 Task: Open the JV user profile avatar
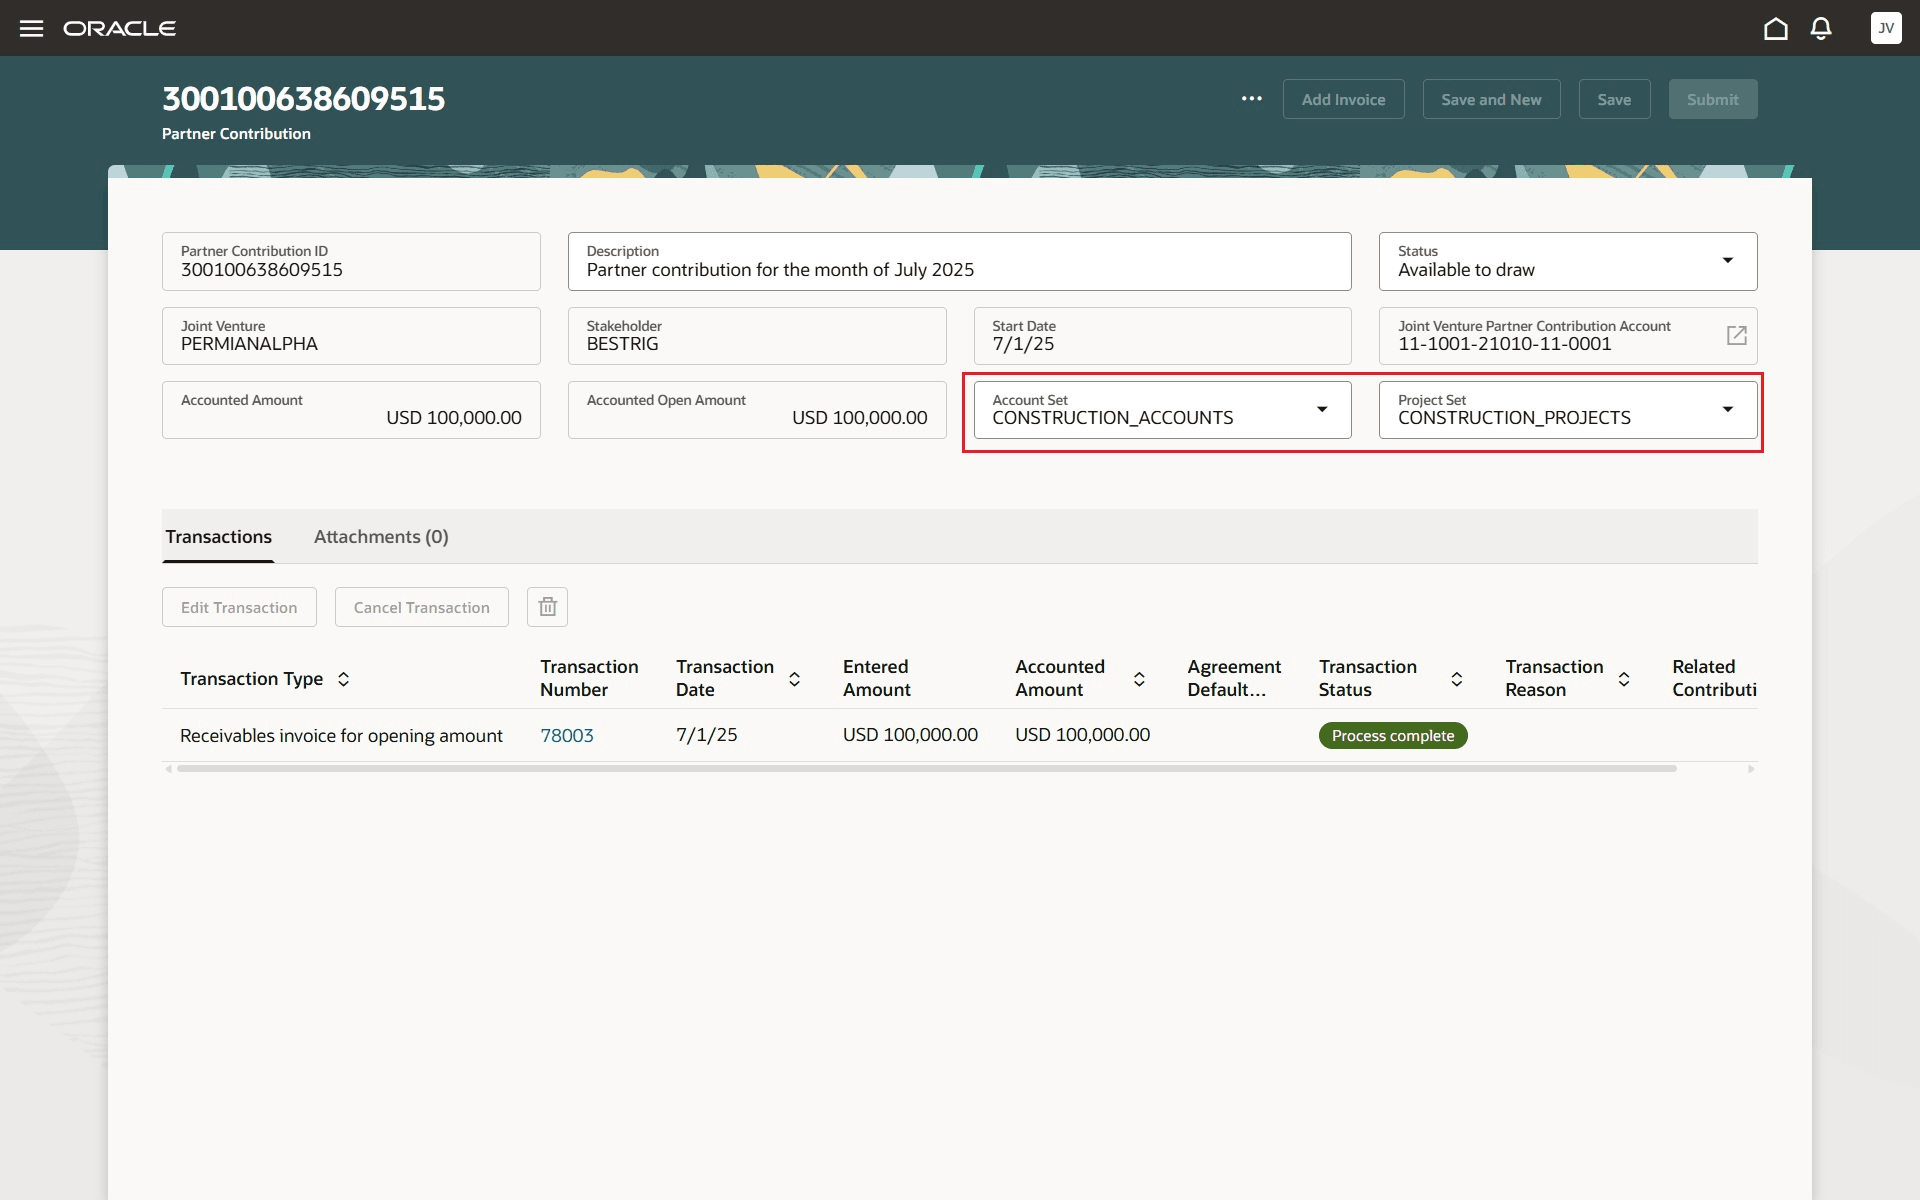(1886, 28)
